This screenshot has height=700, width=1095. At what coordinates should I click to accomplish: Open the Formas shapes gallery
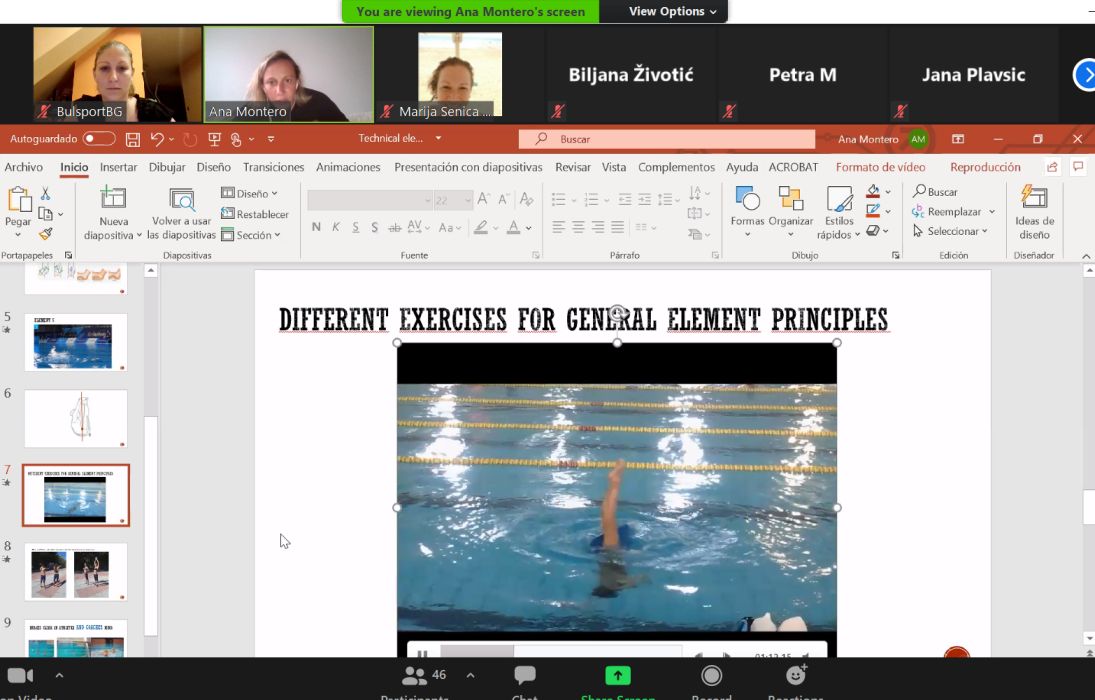click(747, 212)
